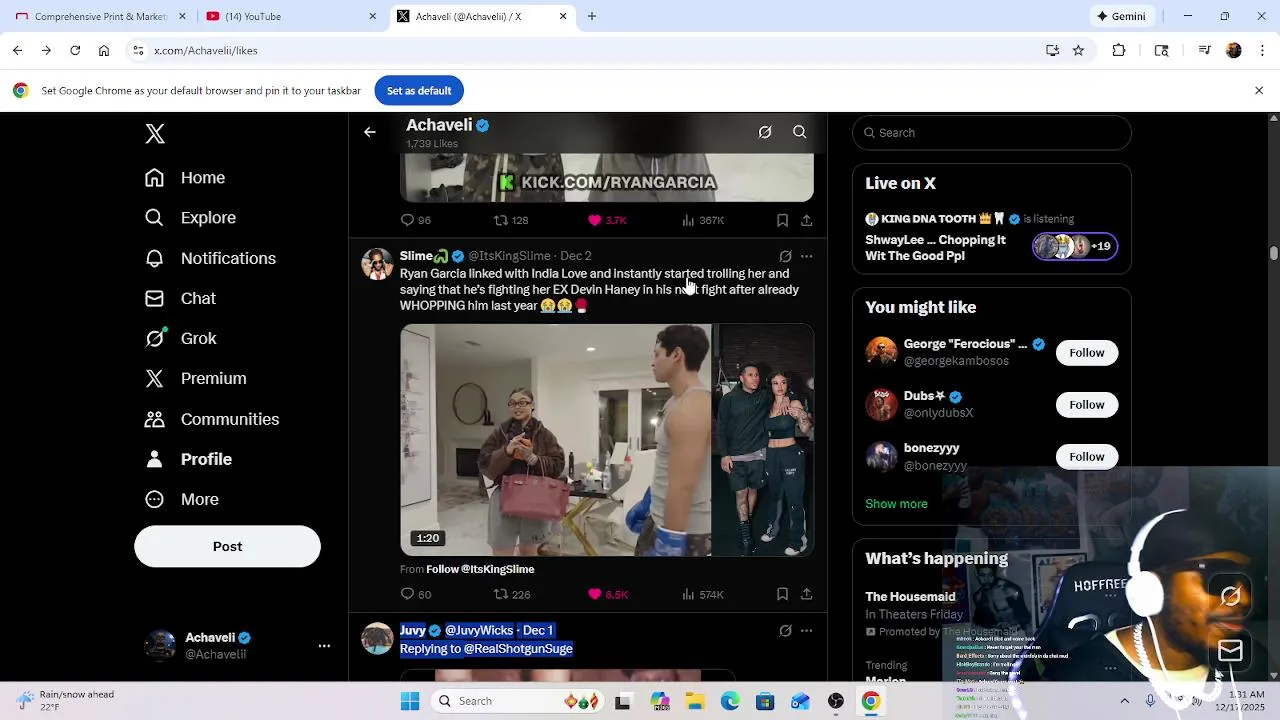Repost the post showing 128 reposts
The image size is (1280, 720).
point(511,220)
